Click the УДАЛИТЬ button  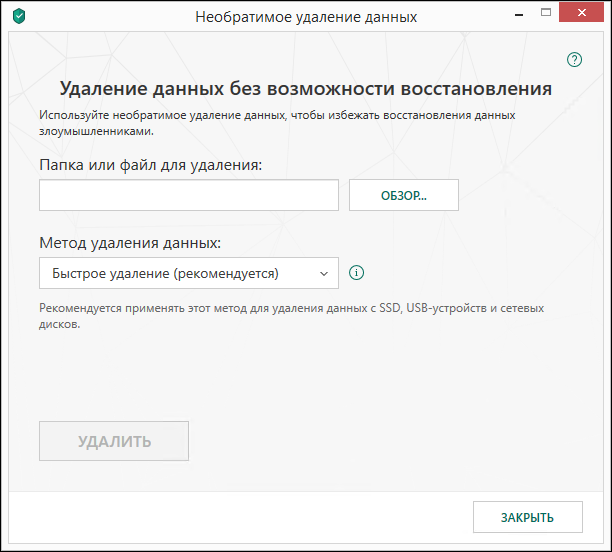click(114, 441)
